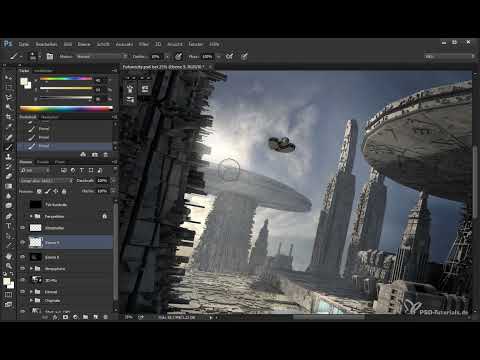This screenshot has height=360, width=480.
Task: Lock layer position in the Ebenen panel
Action: pyautogui.click(x=55, y=191)
